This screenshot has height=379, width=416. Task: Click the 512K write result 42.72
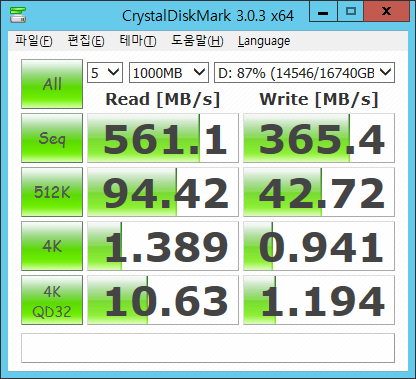point(319,192)
